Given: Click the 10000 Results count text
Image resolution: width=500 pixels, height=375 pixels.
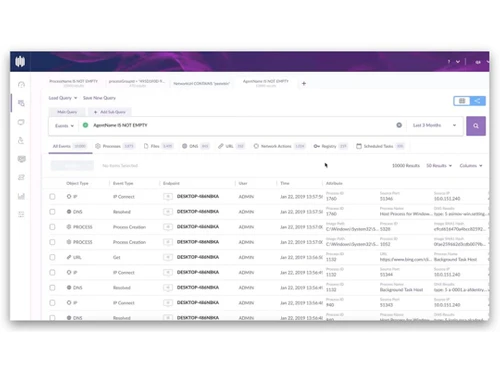Looking at the screenshot, I should [406, 166].
